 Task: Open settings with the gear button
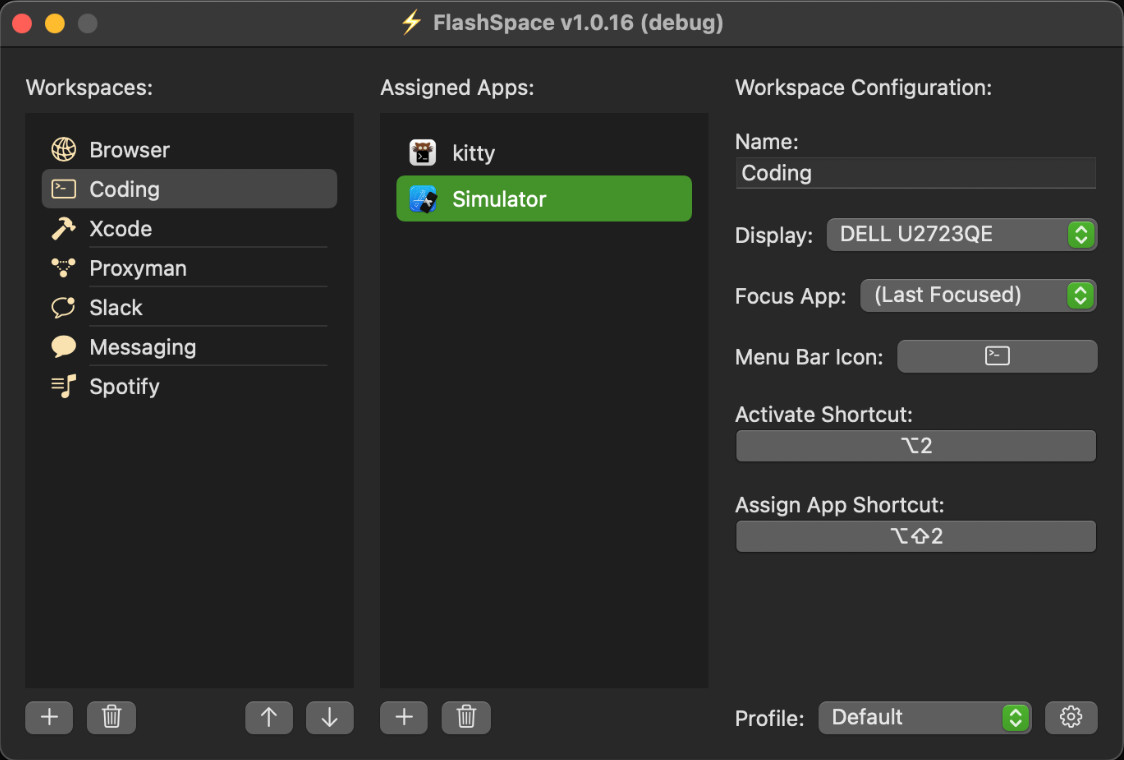1071,717
